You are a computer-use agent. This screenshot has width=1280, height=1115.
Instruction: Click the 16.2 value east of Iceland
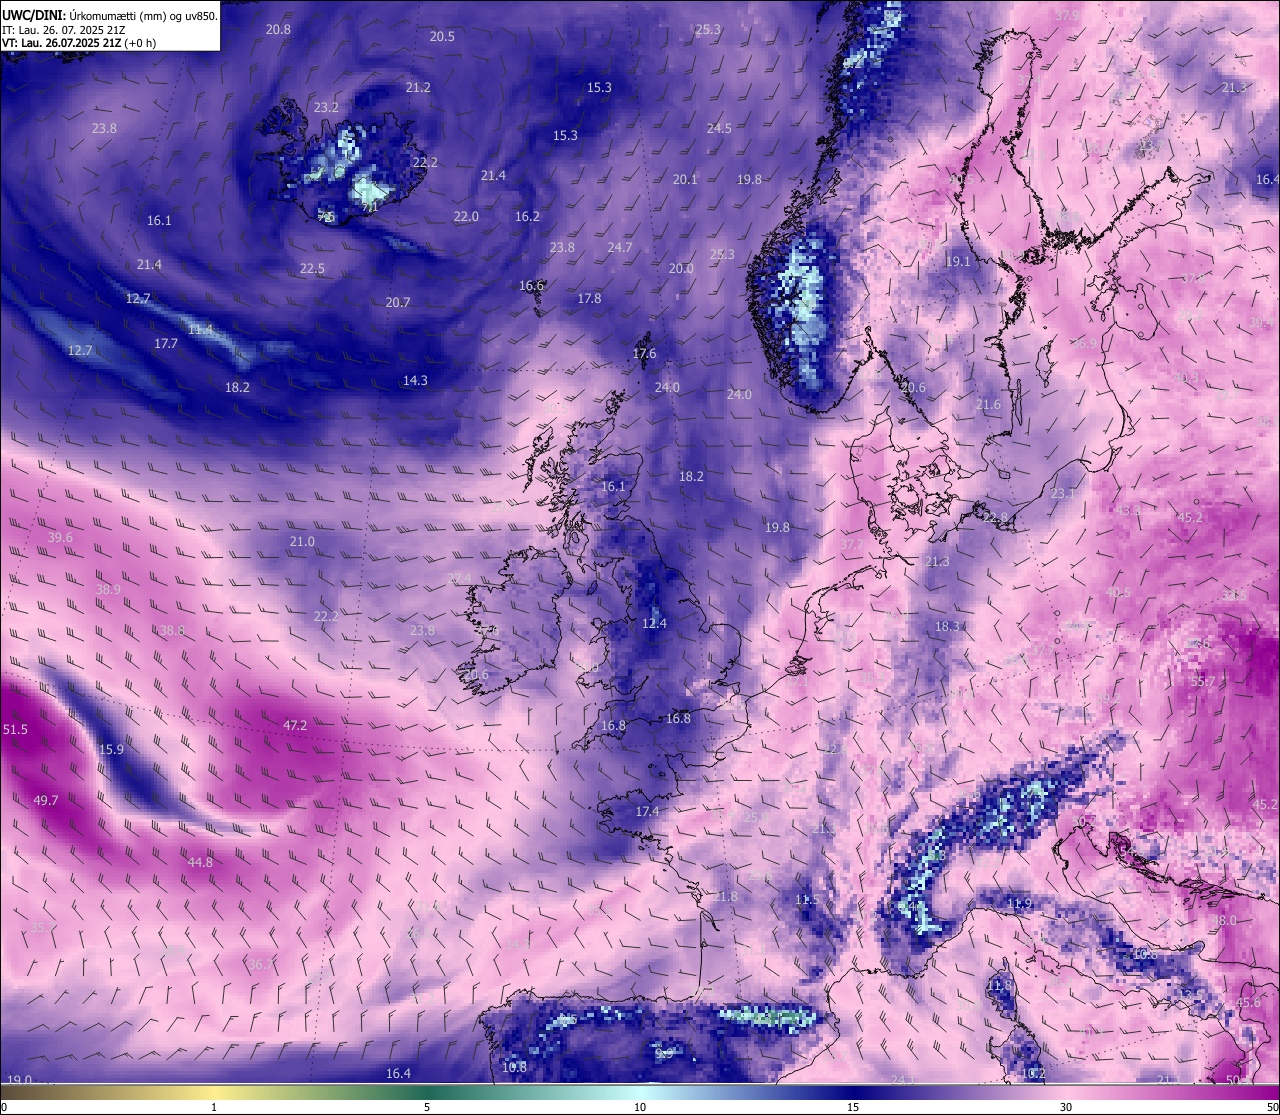click(527, 216)
